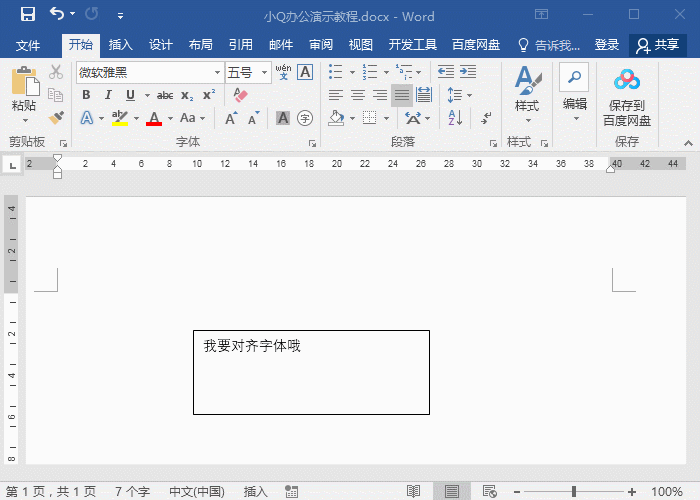The image size is (700, 500).
Task: Toggle Bold formatting
Action: pos(86,95)
